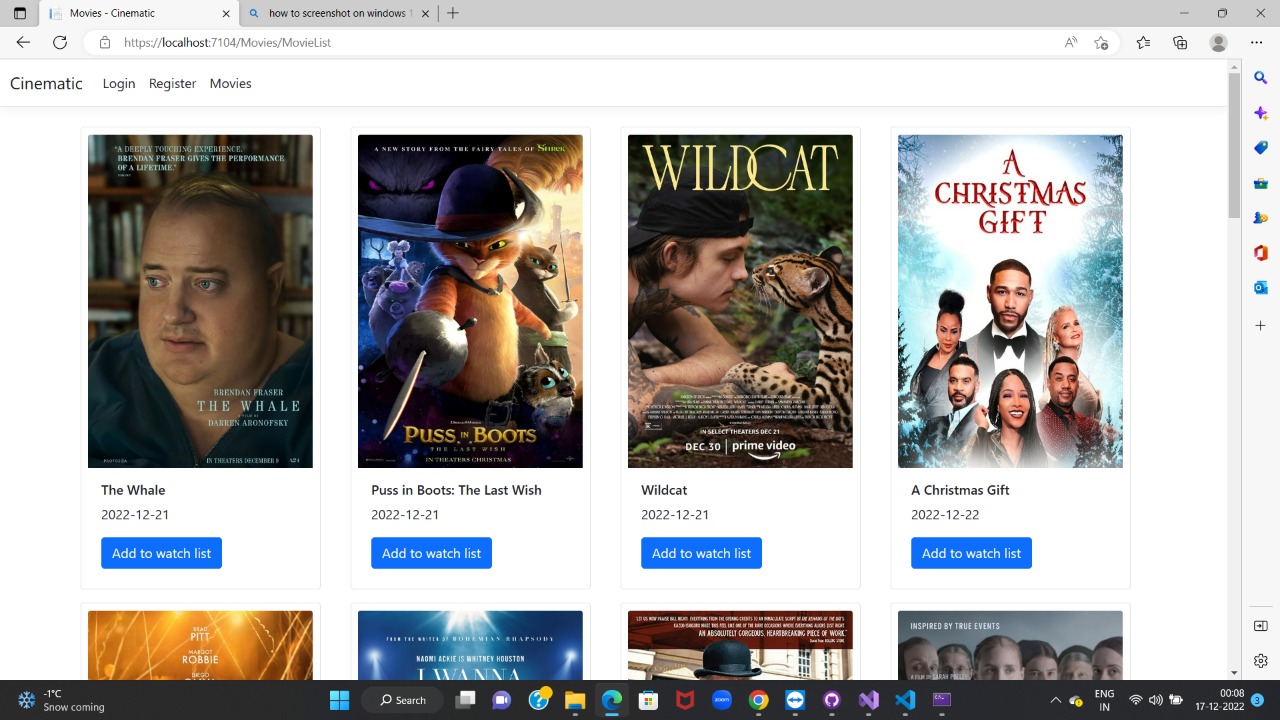Click the page vertical scrollbar thumb
This screenshot has height=720, width=1280.
pos(1234,145)
